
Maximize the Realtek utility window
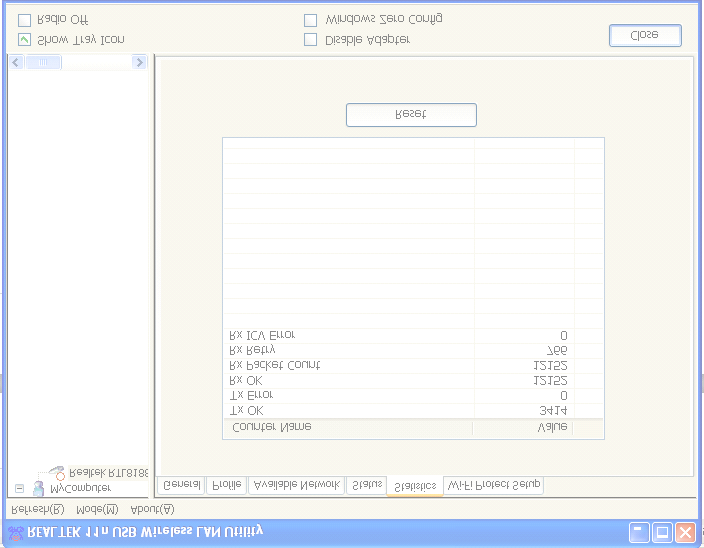tap(662, 533)
